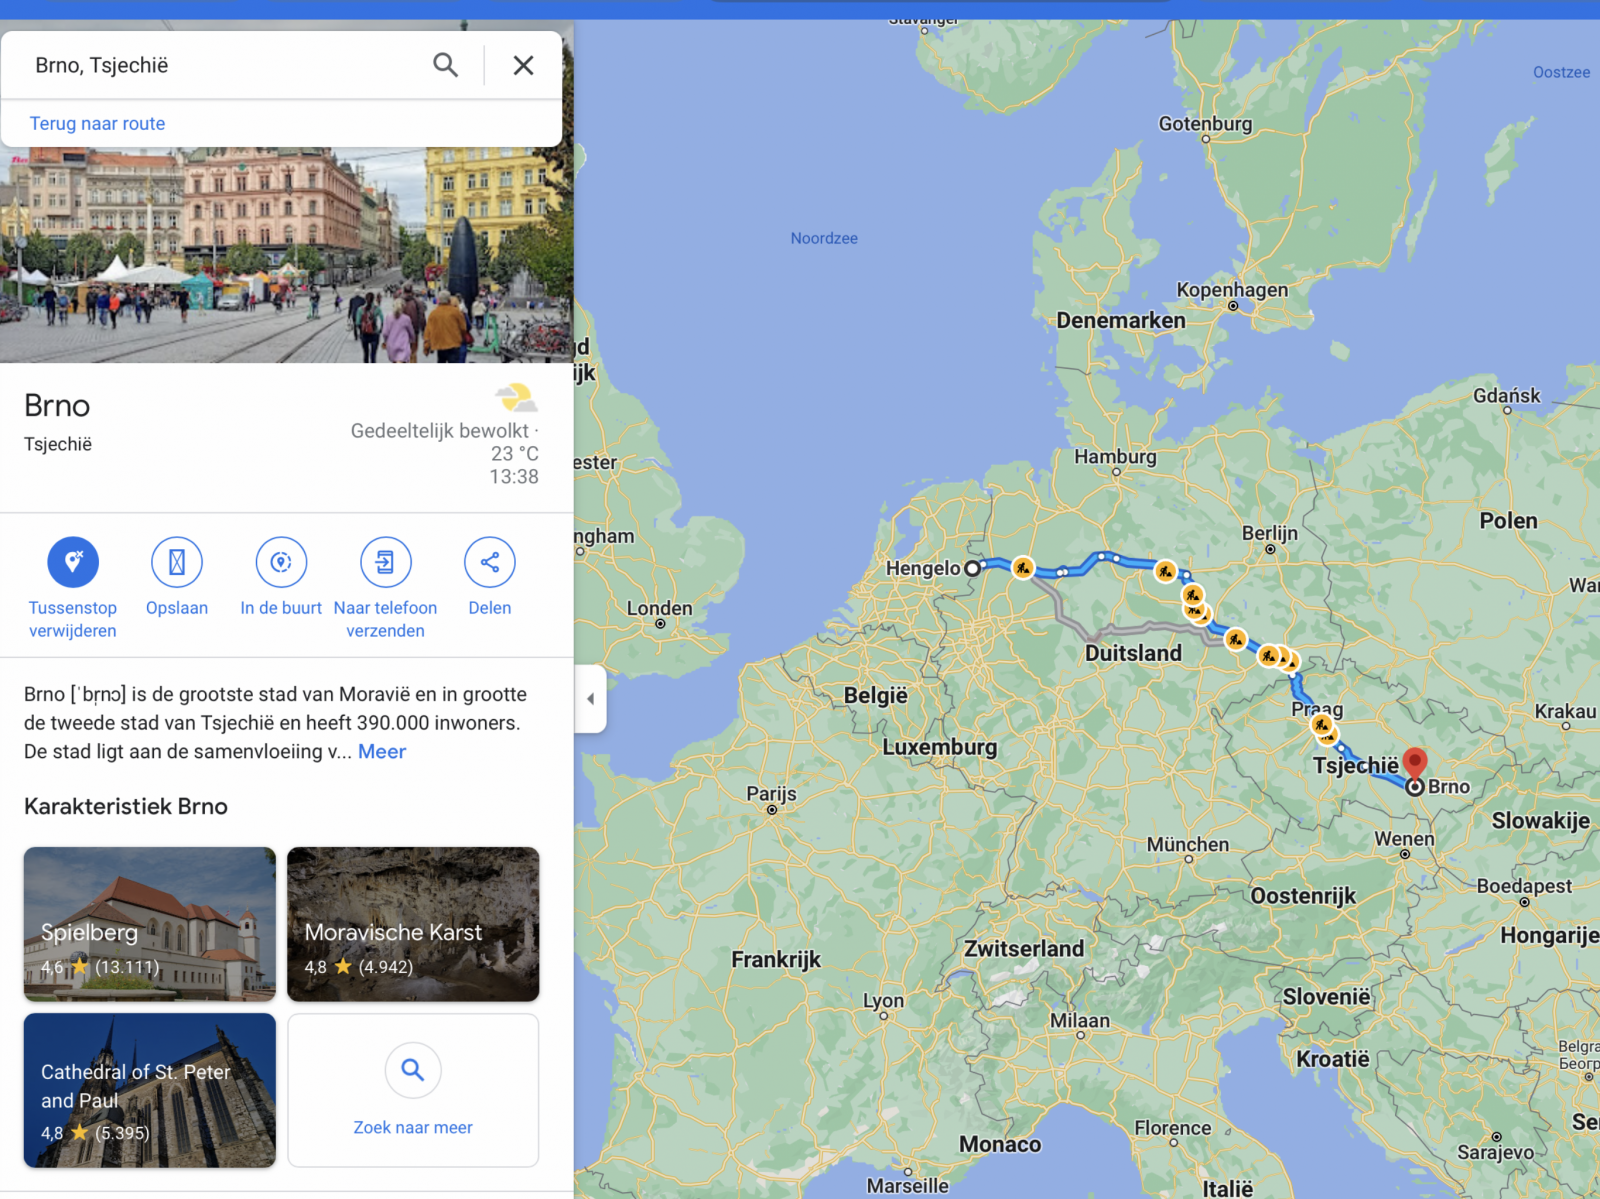Click the Kopenhagen label on map
Image resolution: width=1600 pixels, height=1199 pixels.
click(x=1232, y=289)
